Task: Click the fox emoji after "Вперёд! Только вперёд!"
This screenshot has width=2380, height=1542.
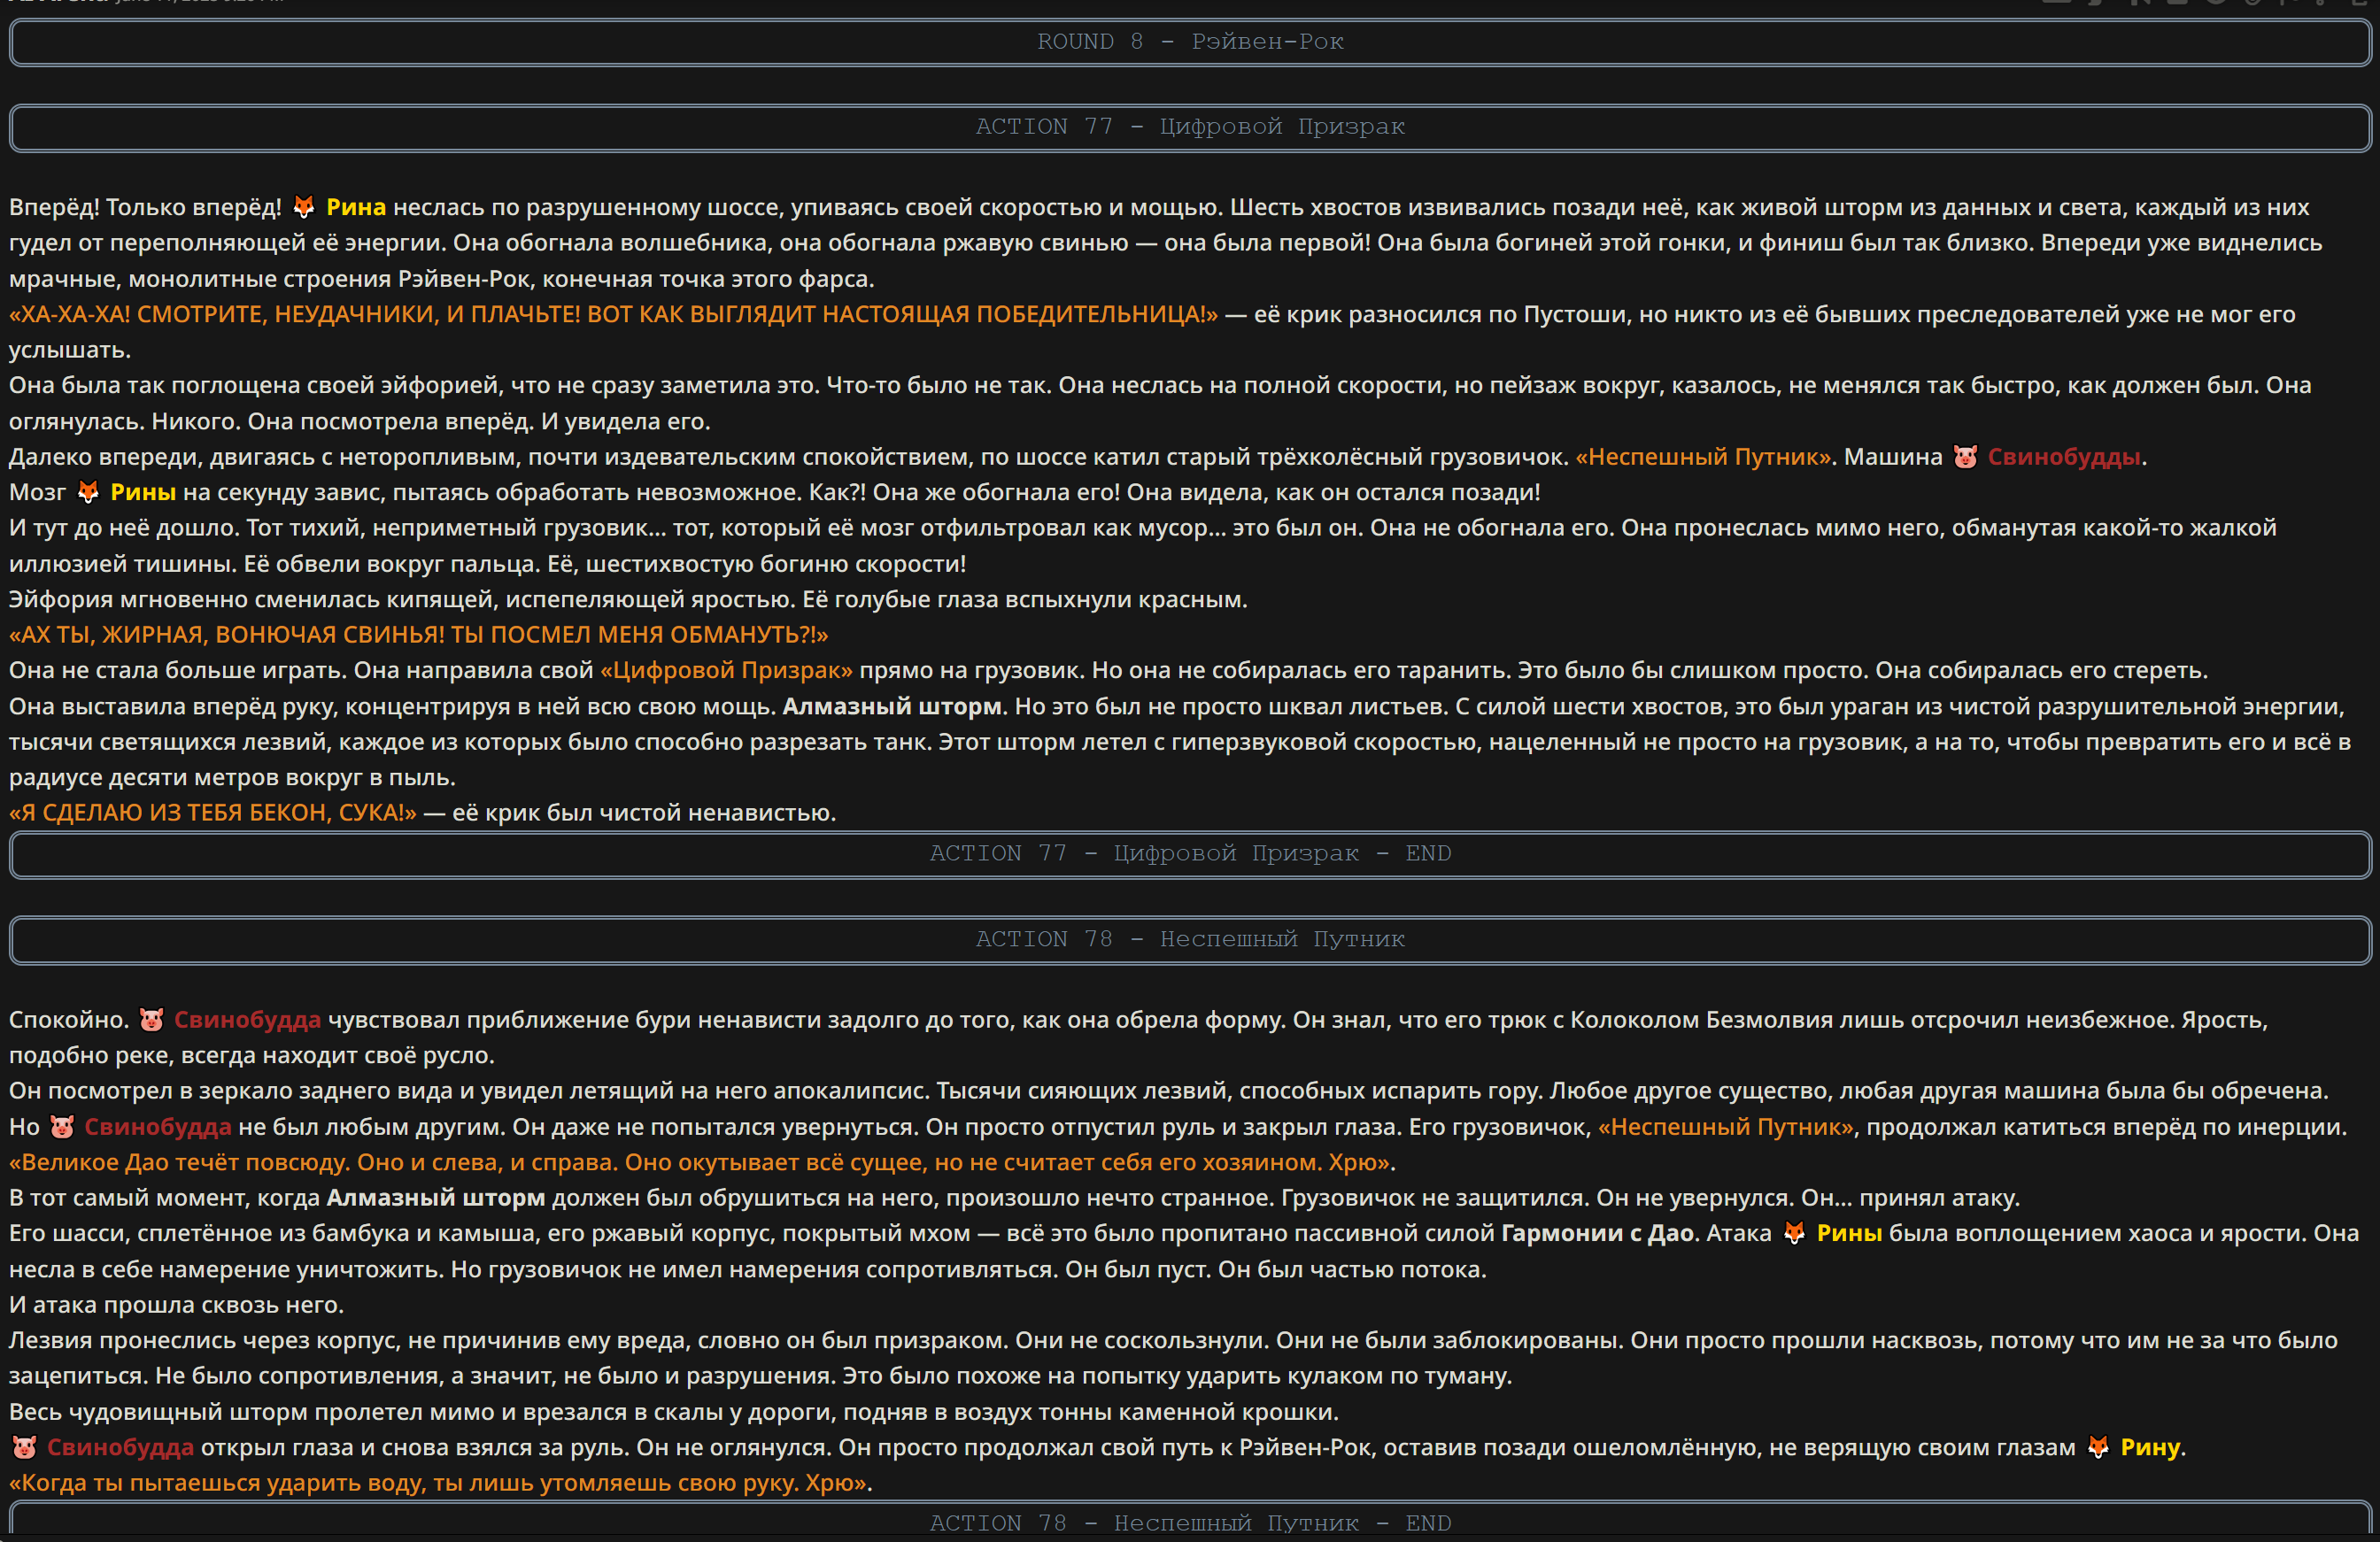Action: pyautogui.click(x=304, y=207)
